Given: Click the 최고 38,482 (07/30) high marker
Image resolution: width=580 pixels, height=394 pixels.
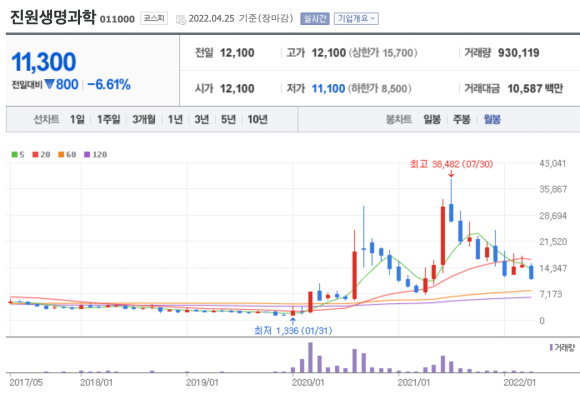Looking at the screenshot, I should point(451,164).
